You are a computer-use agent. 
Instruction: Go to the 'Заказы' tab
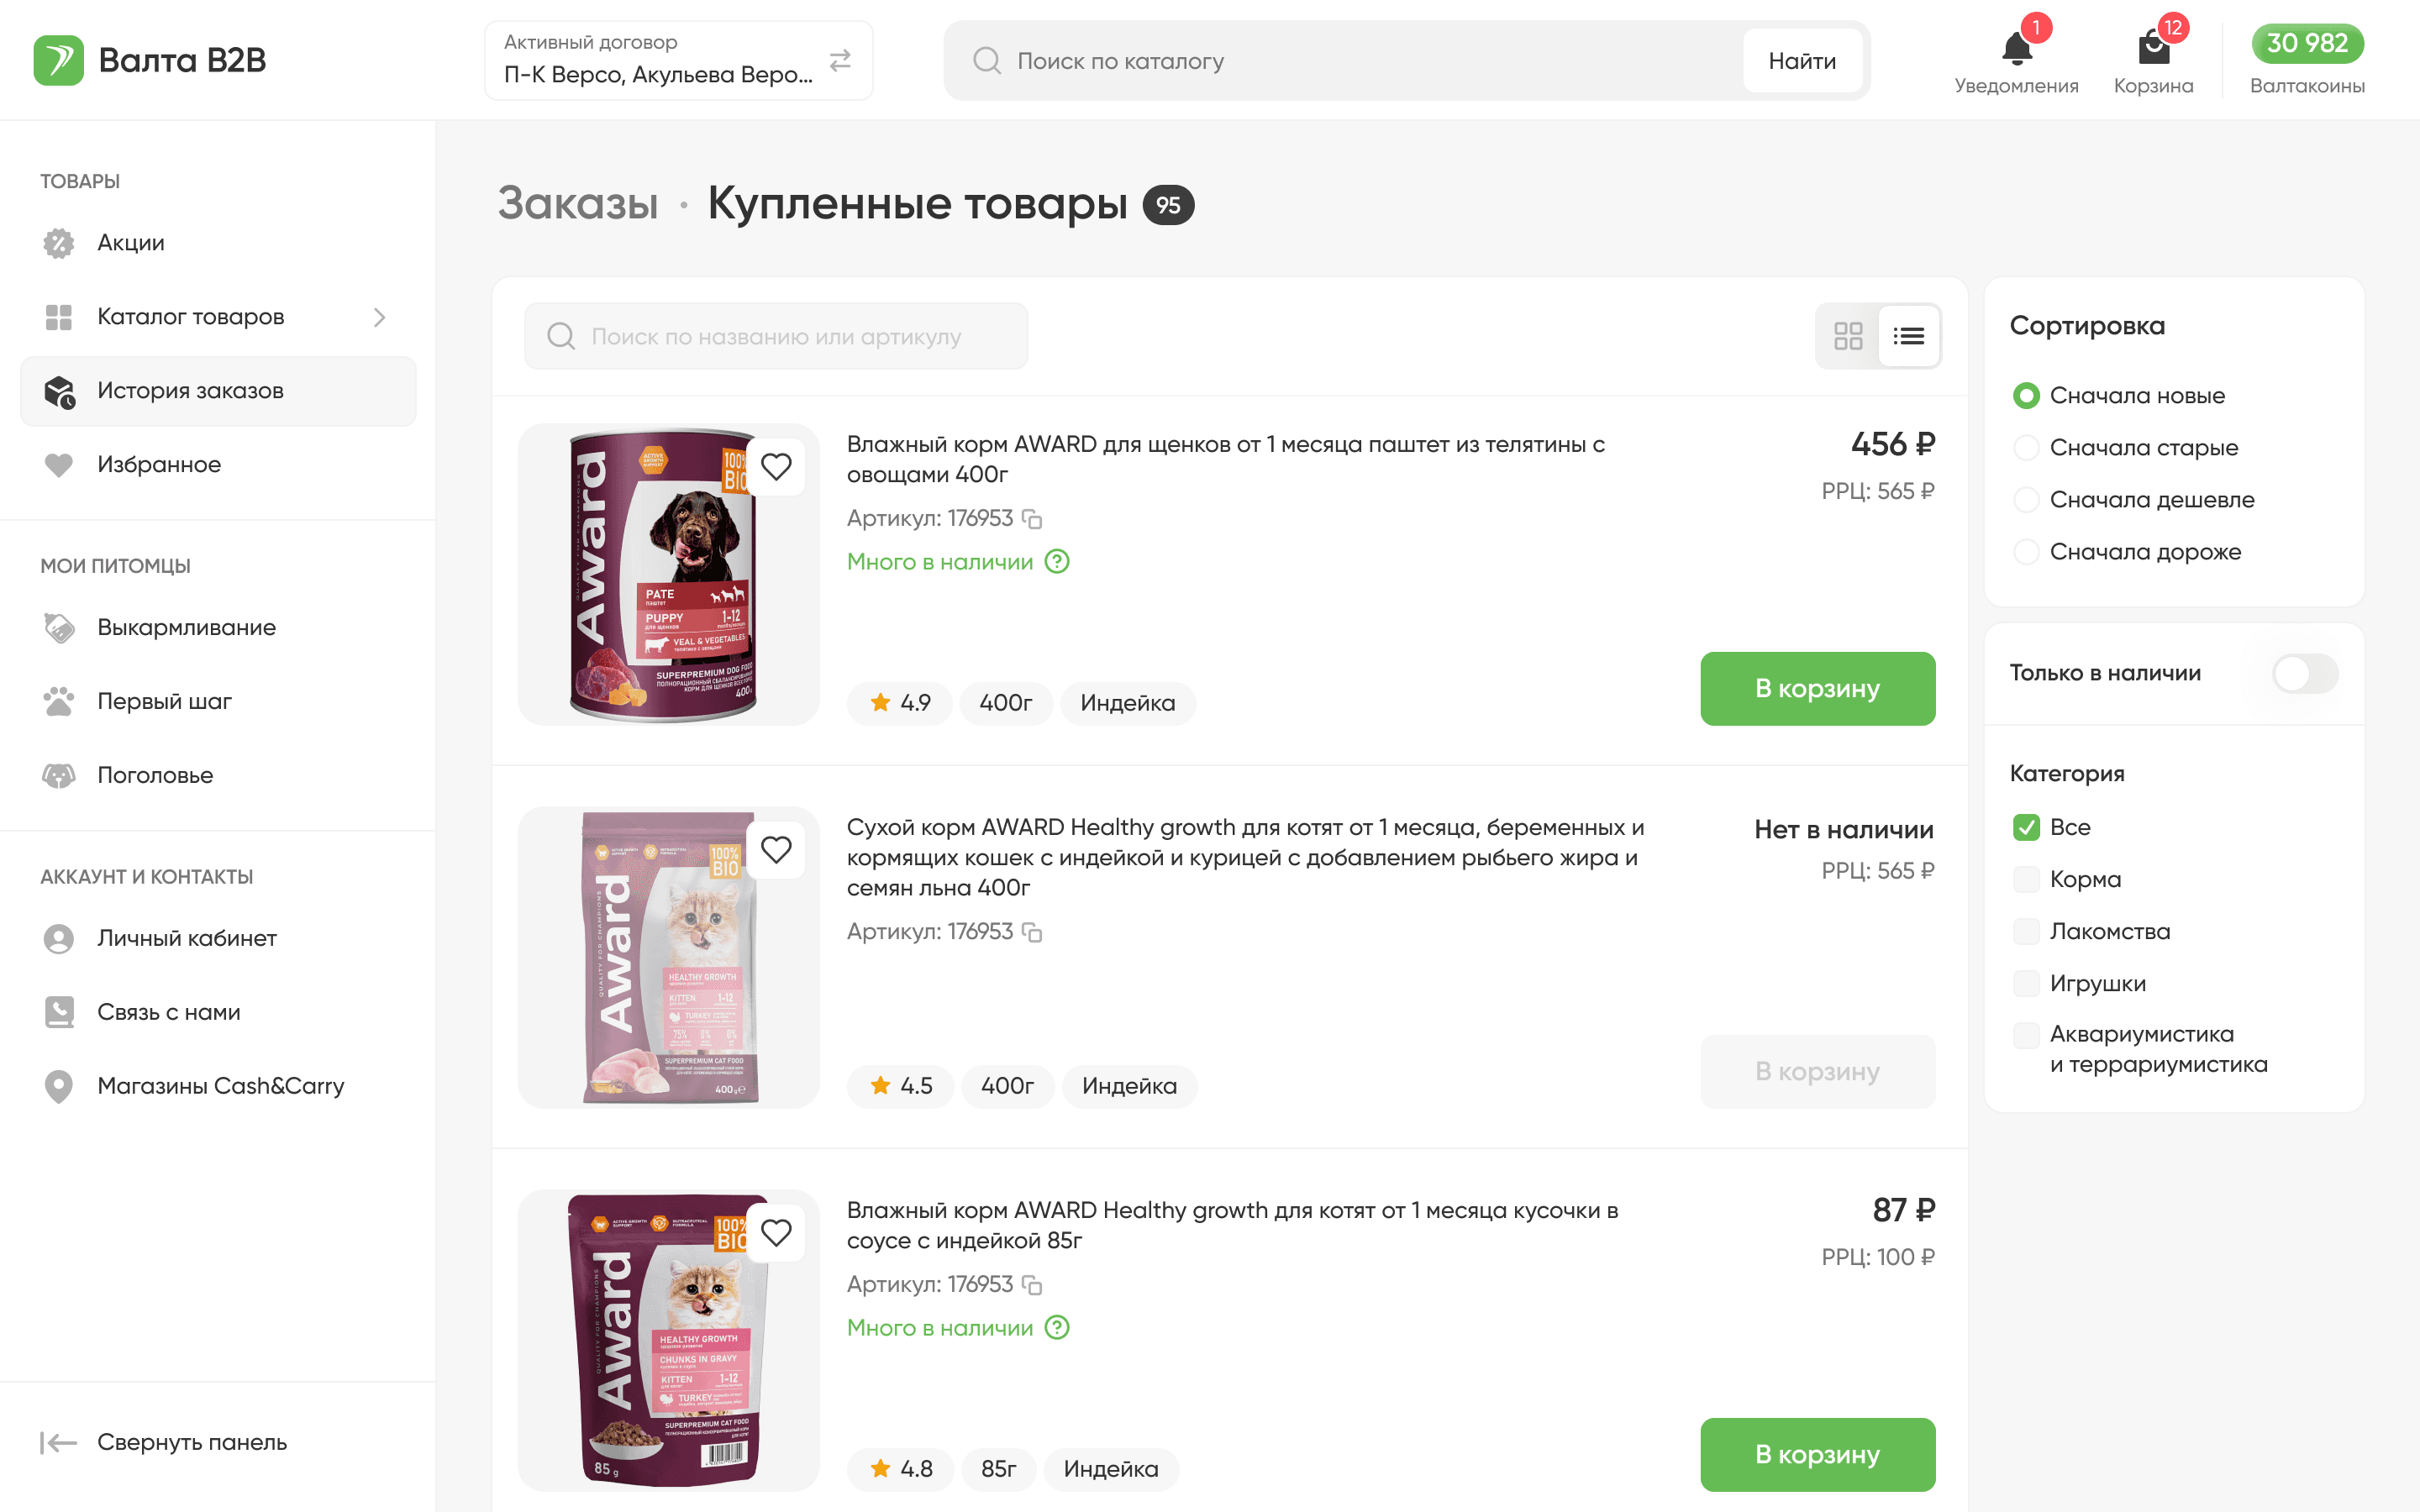578,204
